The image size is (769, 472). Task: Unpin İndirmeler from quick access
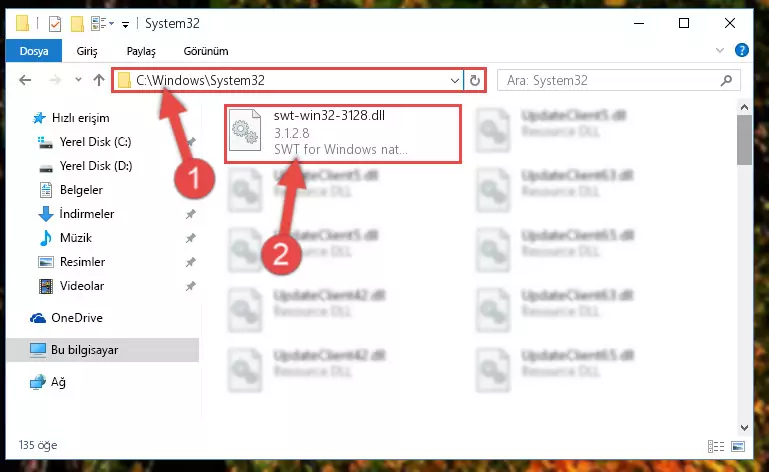pos(190,214)
